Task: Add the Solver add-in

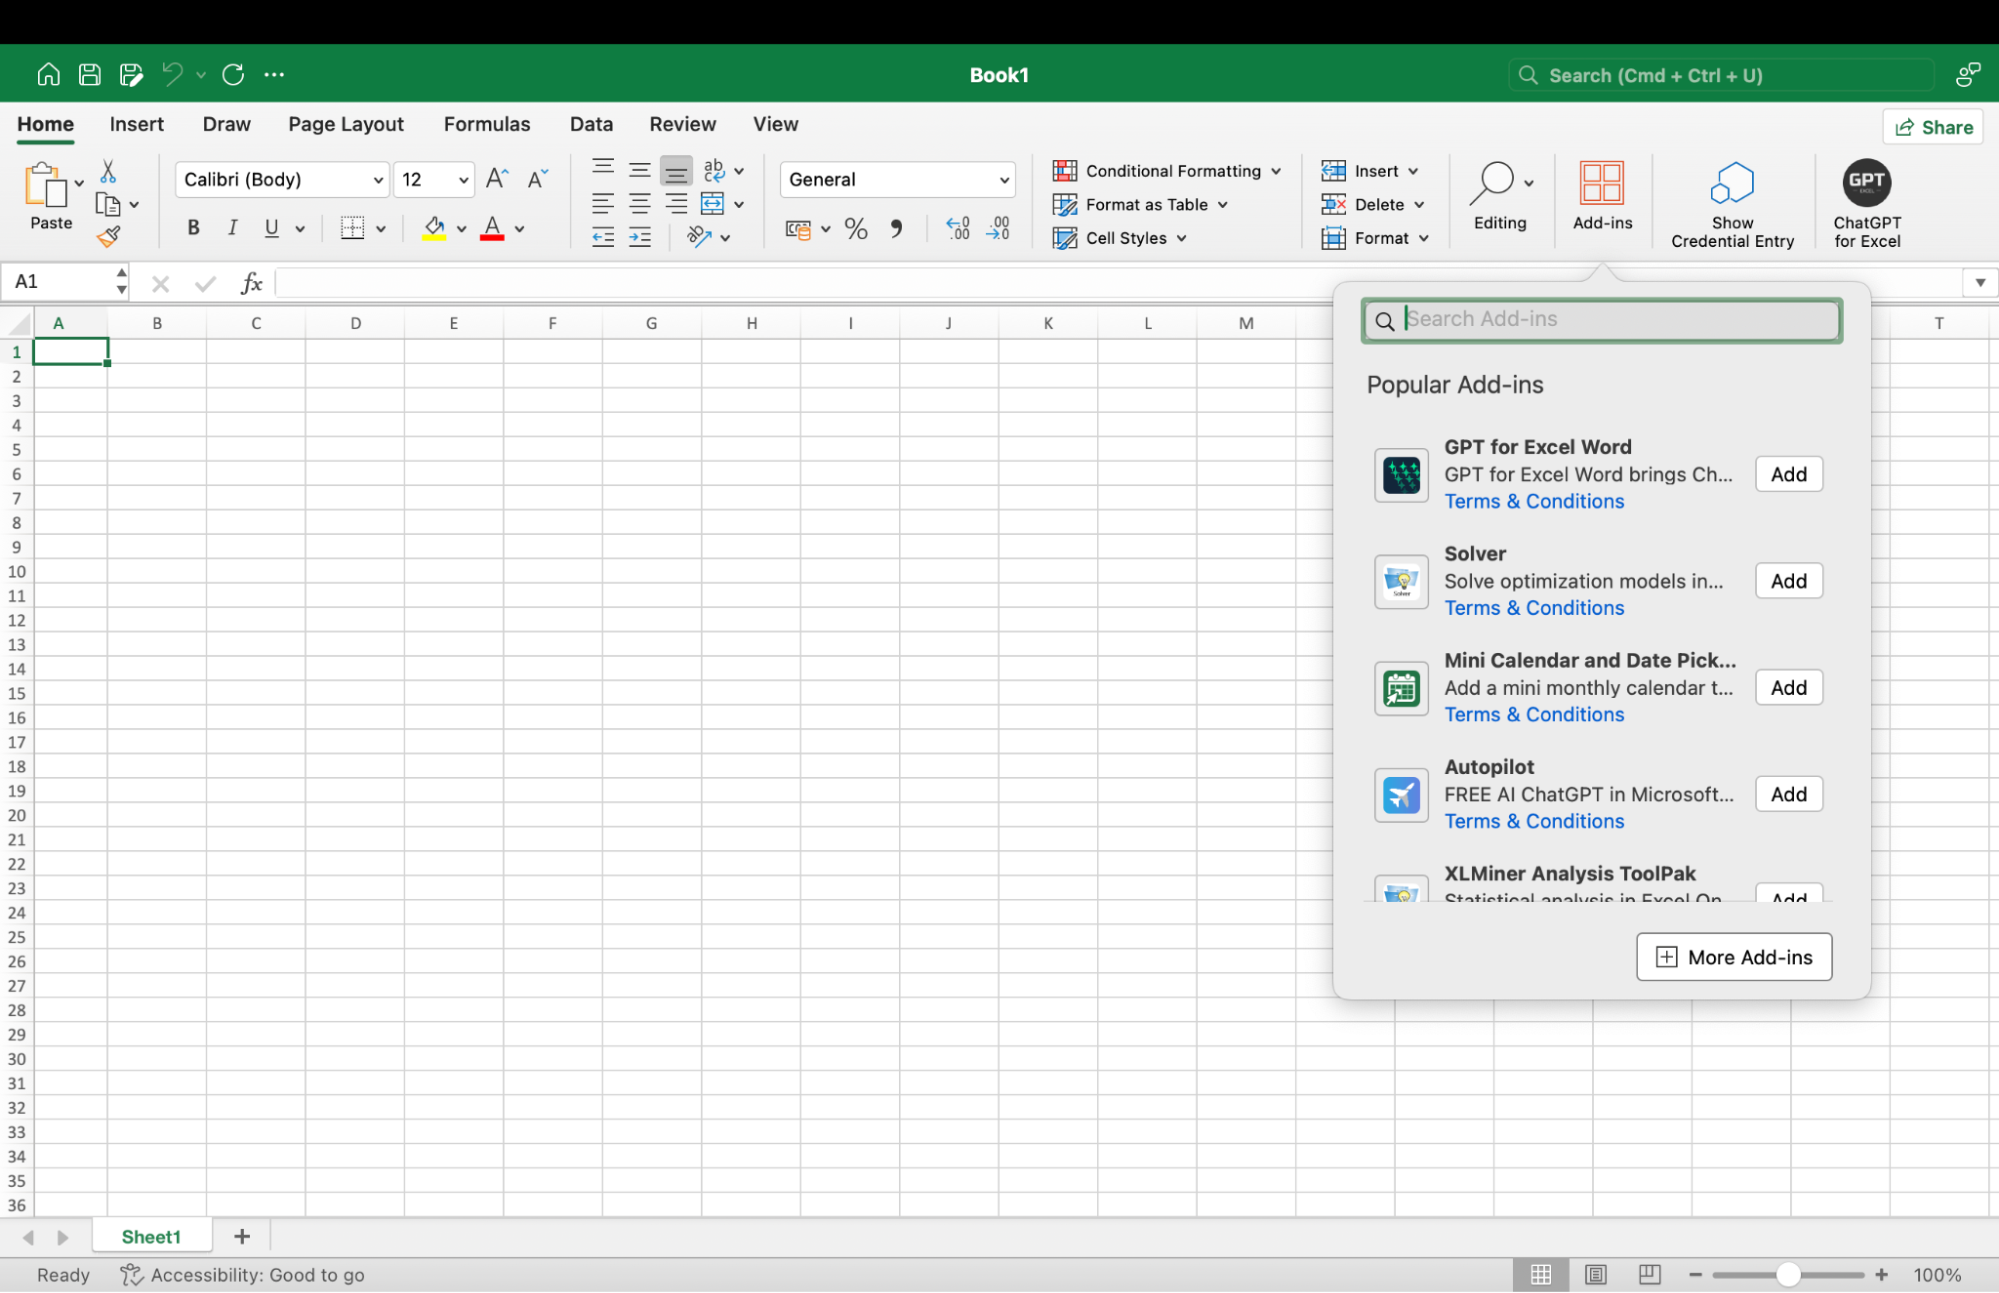Action: click(1788, 580)
